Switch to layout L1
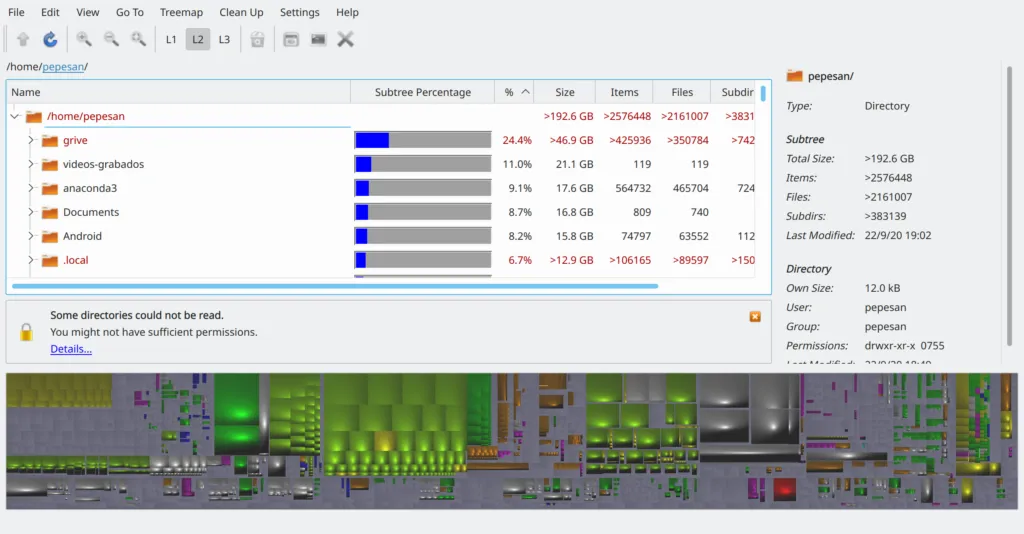This screenshot has width=1024, height=534. [171, 40]
